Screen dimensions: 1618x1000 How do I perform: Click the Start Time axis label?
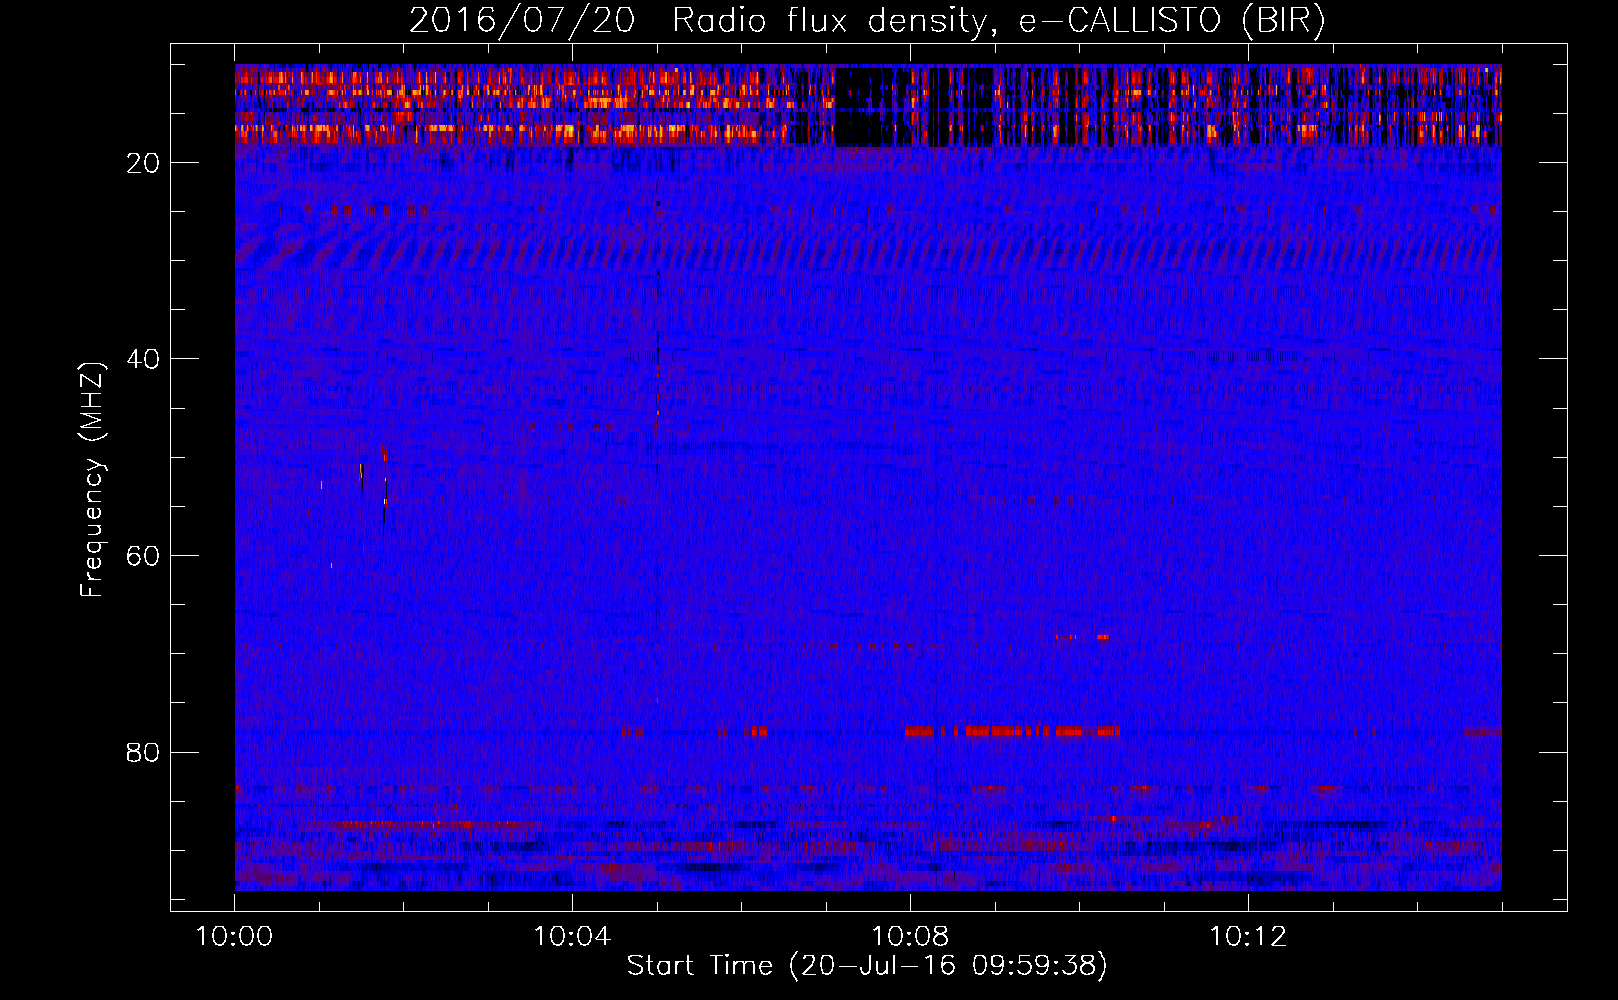(867, 966)
